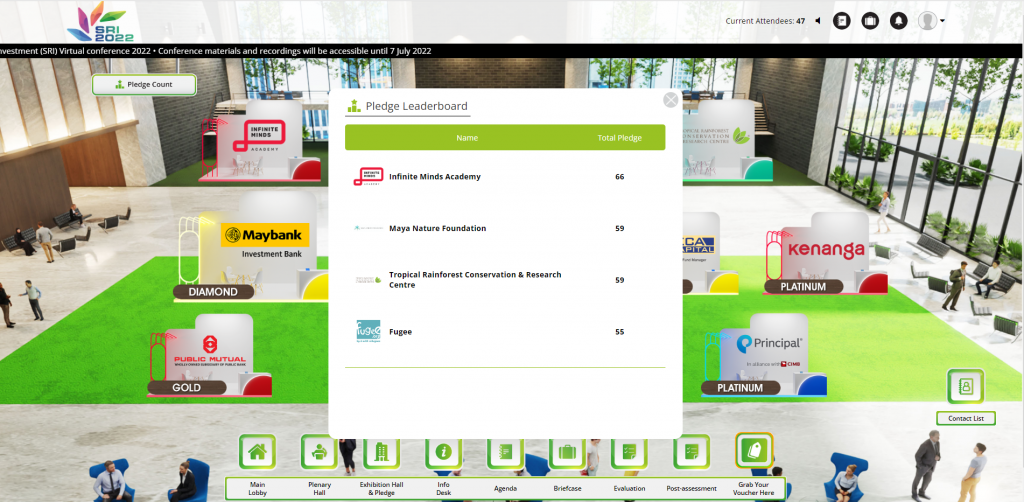Visit the Maybank Investment Bank booth
Viewport: 1024px width, 502px height.
(264, 240)
